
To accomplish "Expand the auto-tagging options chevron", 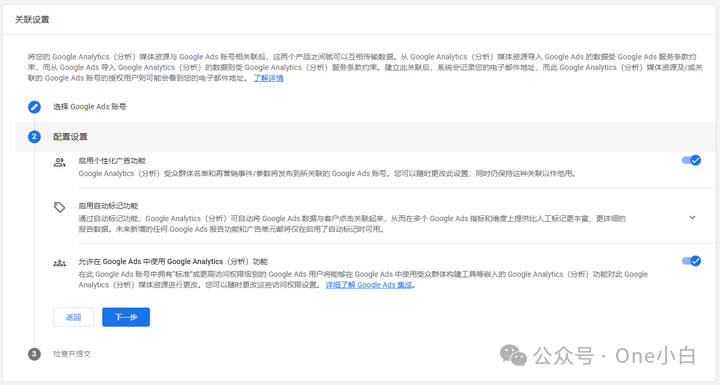I will pos(692,217).
